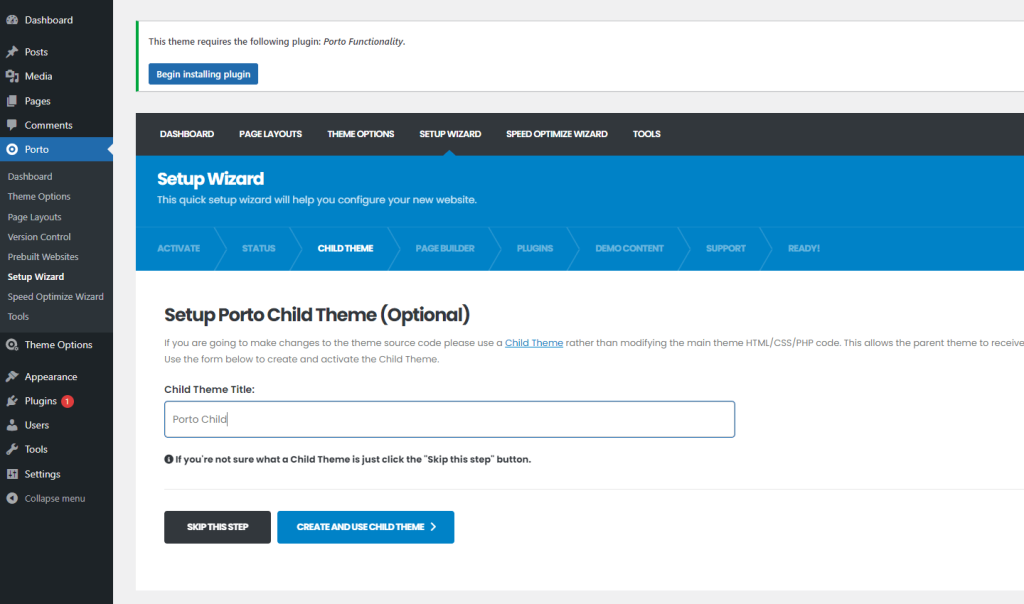Open Porto submenu Dashboard
Image resolution: width=1024 pixels, height=604 pixels.
click(30, 176)
